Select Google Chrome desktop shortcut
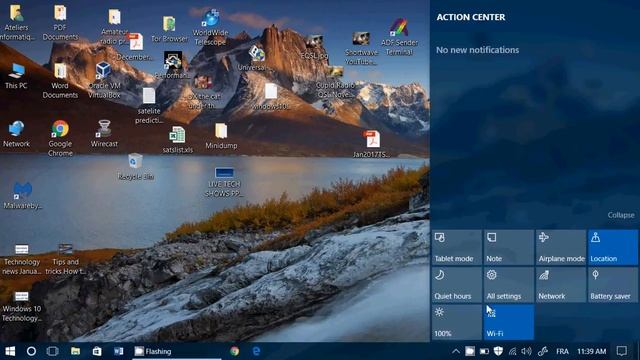 60,139
